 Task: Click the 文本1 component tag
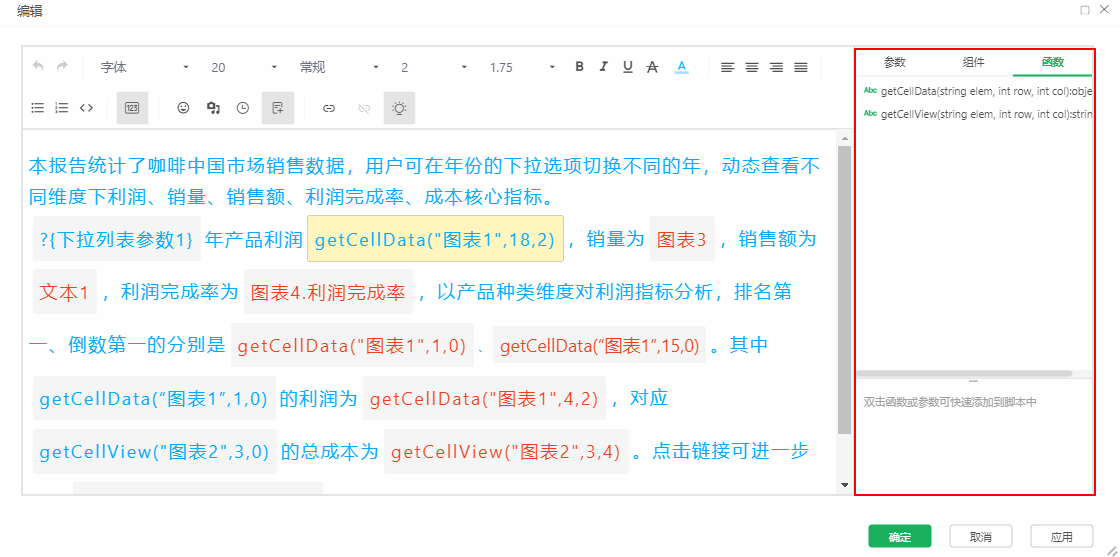pyautogui.click(x=65, y=292)
